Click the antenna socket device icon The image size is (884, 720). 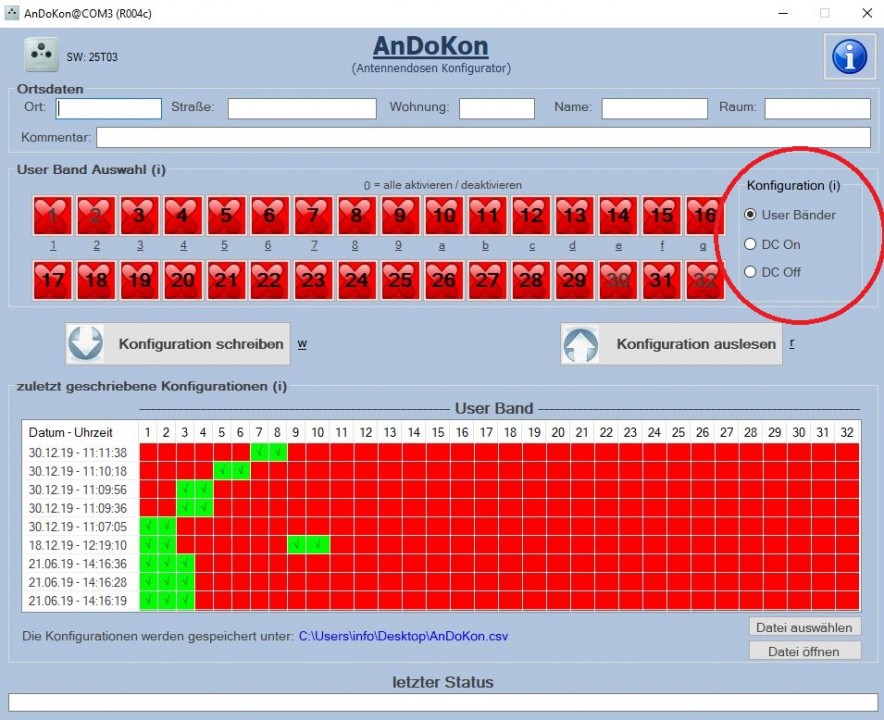[42, 56]
